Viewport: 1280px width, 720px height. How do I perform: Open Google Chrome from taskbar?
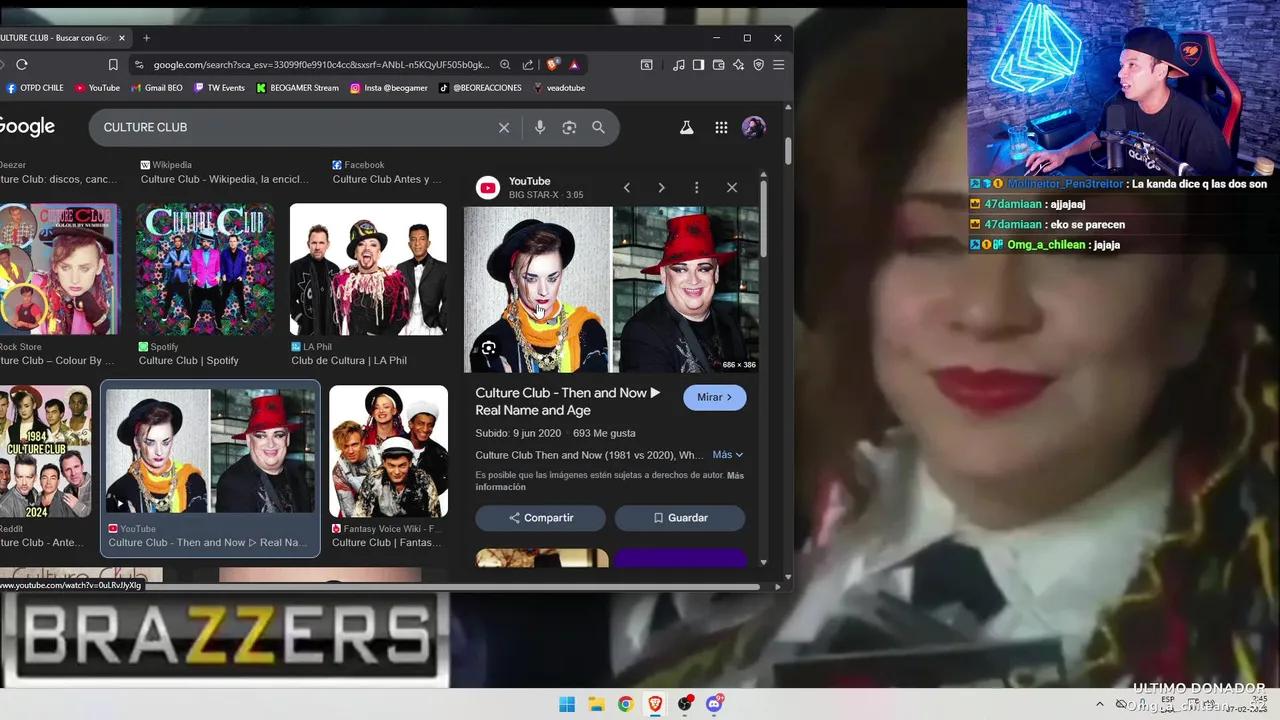click(x=625, y=704)
